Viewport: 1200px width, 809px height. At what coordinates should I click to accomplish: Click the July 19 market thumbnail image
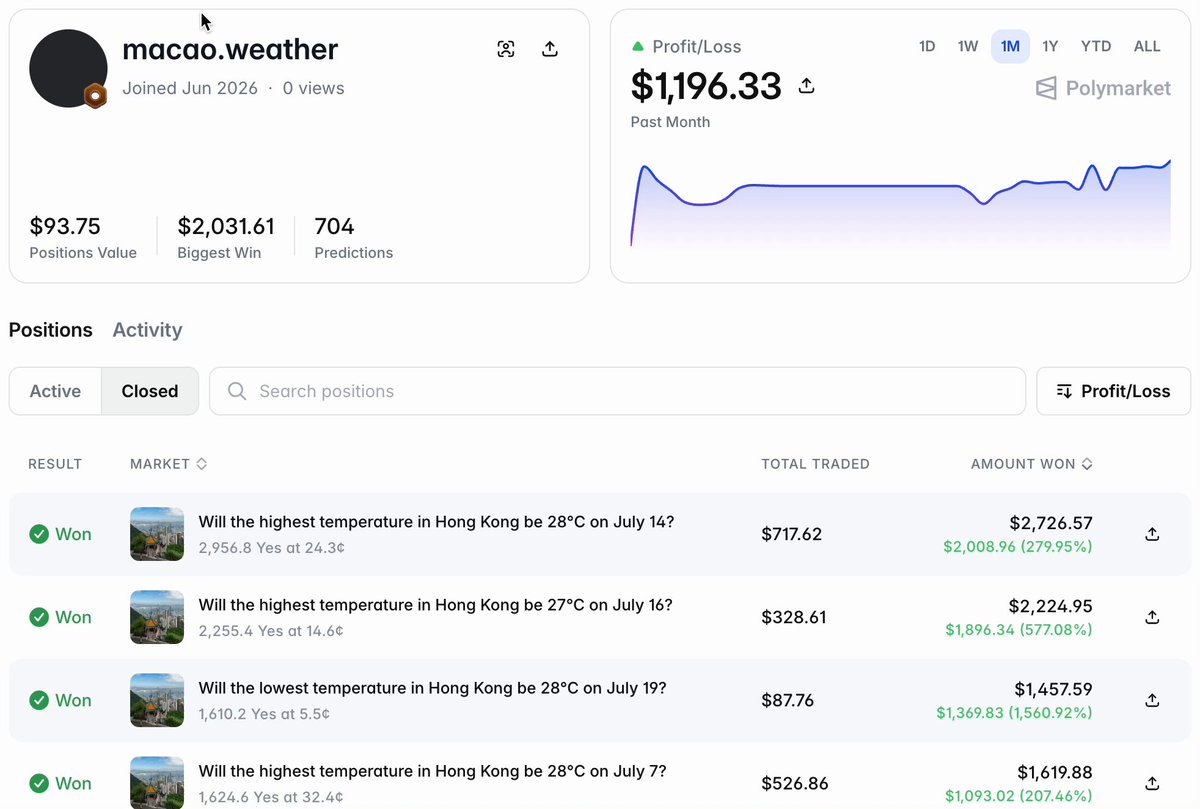[157, 700]
